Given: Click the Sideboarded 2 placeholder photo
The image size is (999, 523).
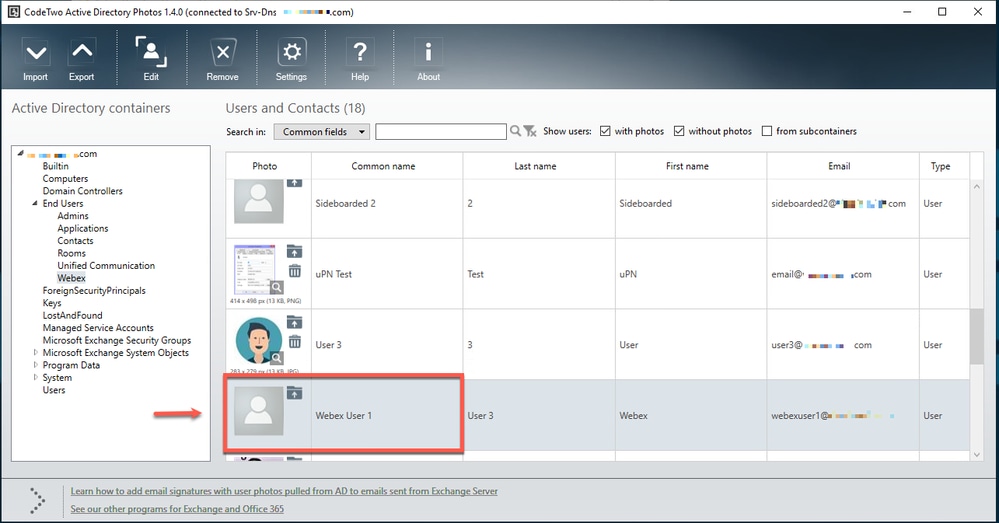Looking at the screenshot, I should [259, 201].
